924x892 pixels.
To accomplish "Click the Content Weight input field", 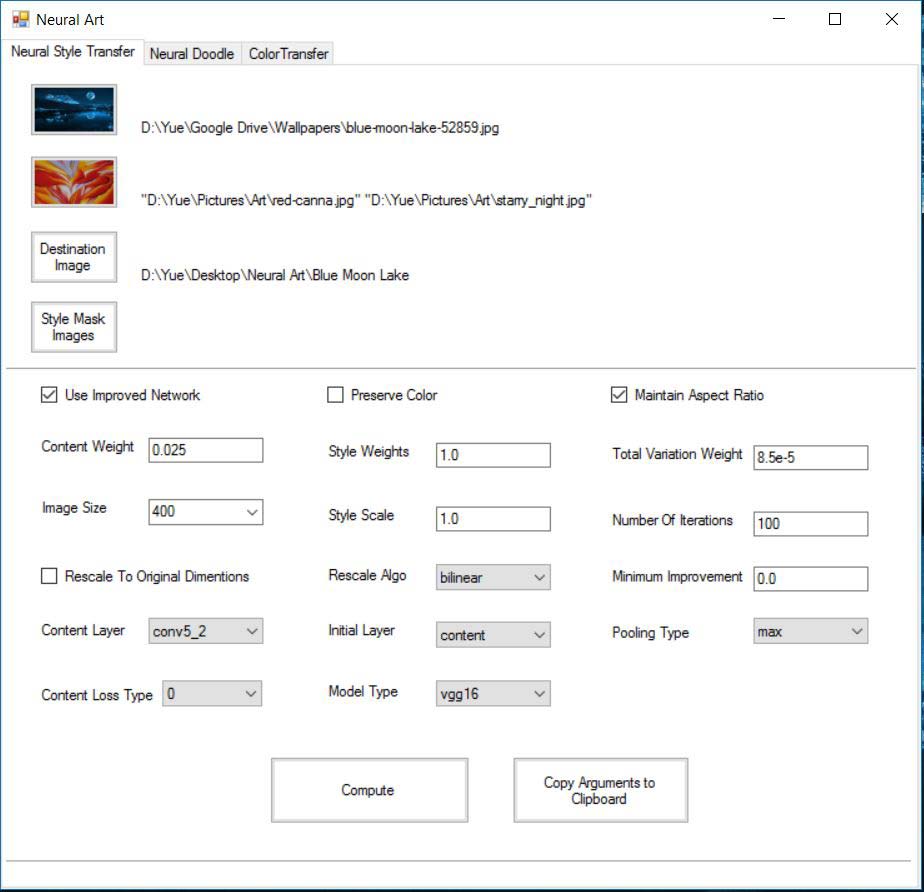I will coord(205,450).
